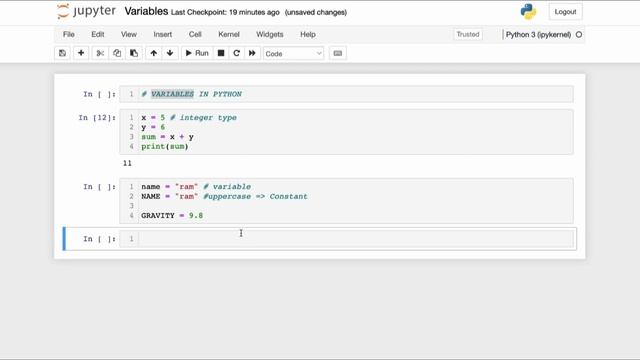Click the output value 11
The image size is (640, 360).
click(x=127, y=163)
